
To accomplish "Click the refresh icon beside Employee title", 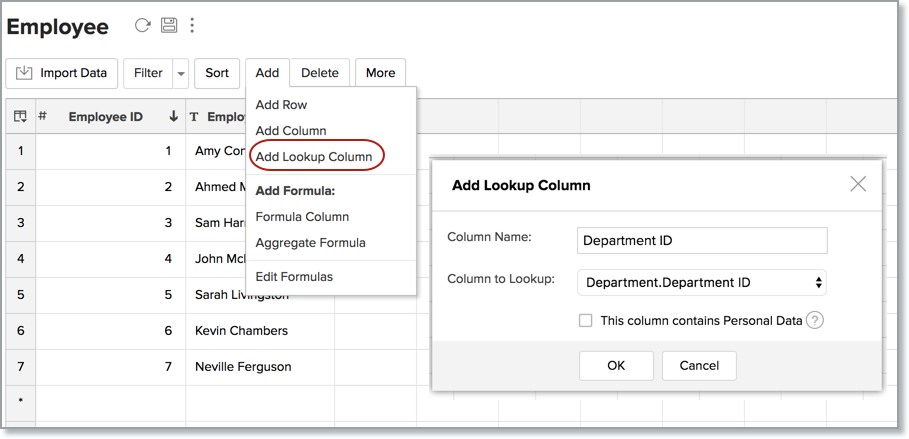I will click(143, 26).
